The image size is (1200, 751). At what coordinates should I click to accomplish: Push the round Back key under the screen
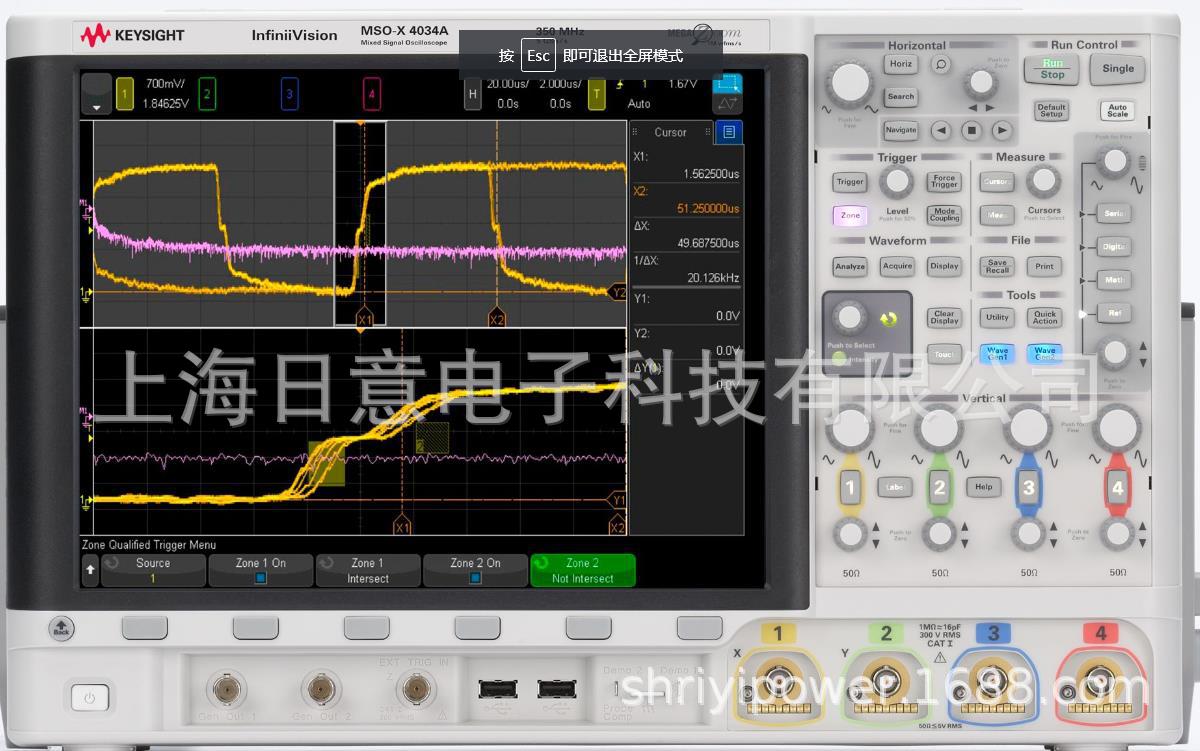point(62,628)
